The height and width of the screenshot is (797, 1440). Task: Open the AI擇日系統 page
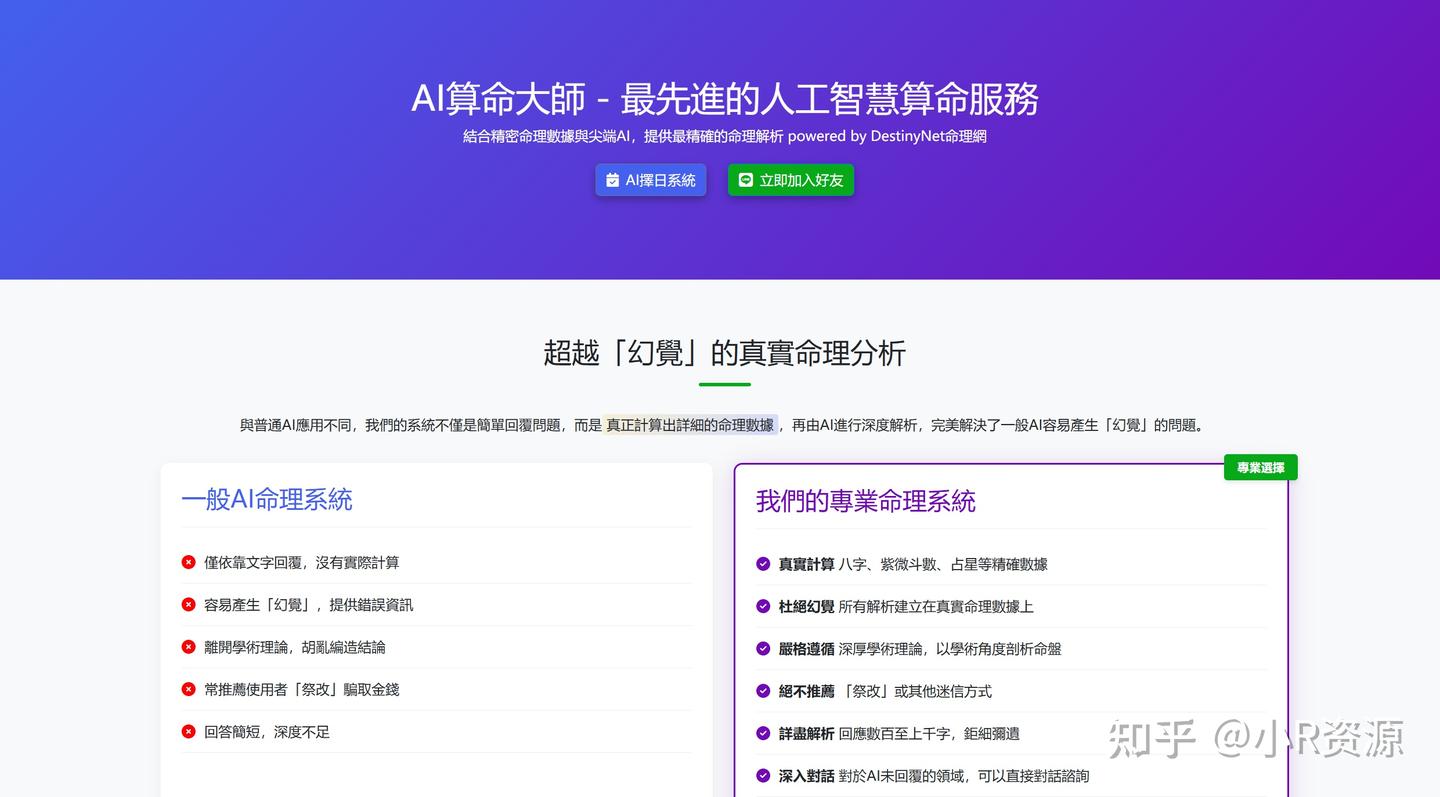coord(650,180)
